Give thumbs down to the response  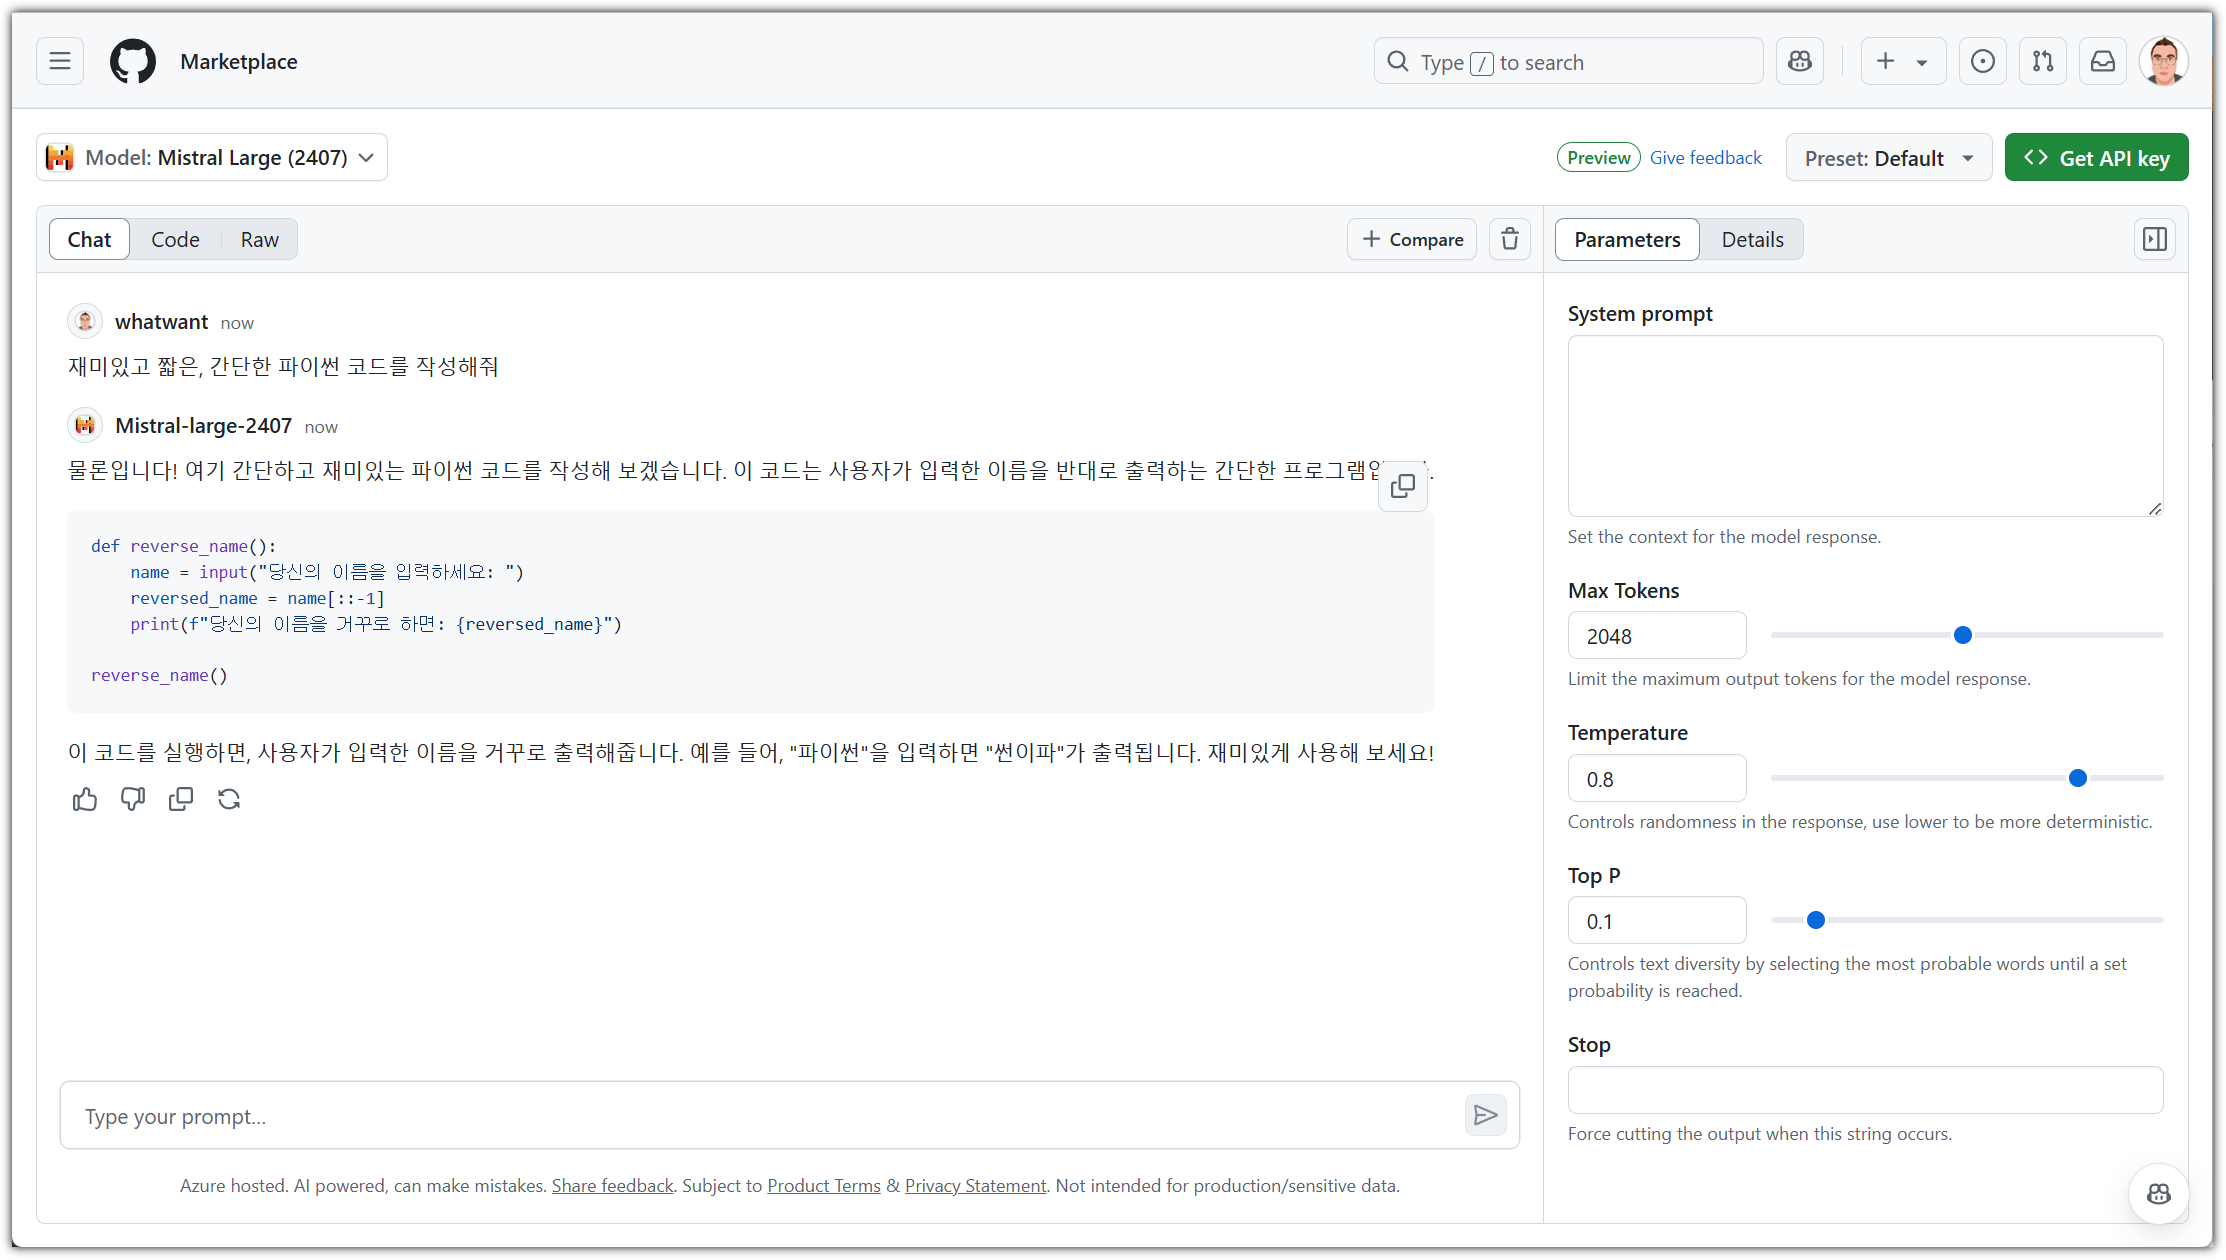(133, 799)
